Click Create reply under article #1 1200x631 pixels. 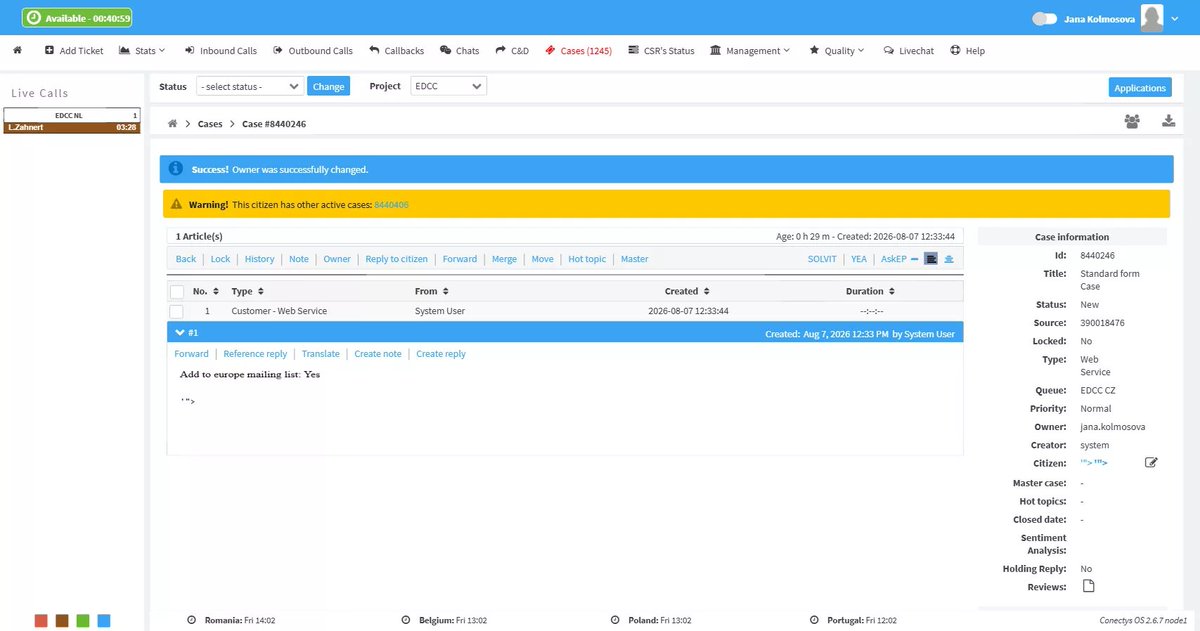tap(441, 354)
